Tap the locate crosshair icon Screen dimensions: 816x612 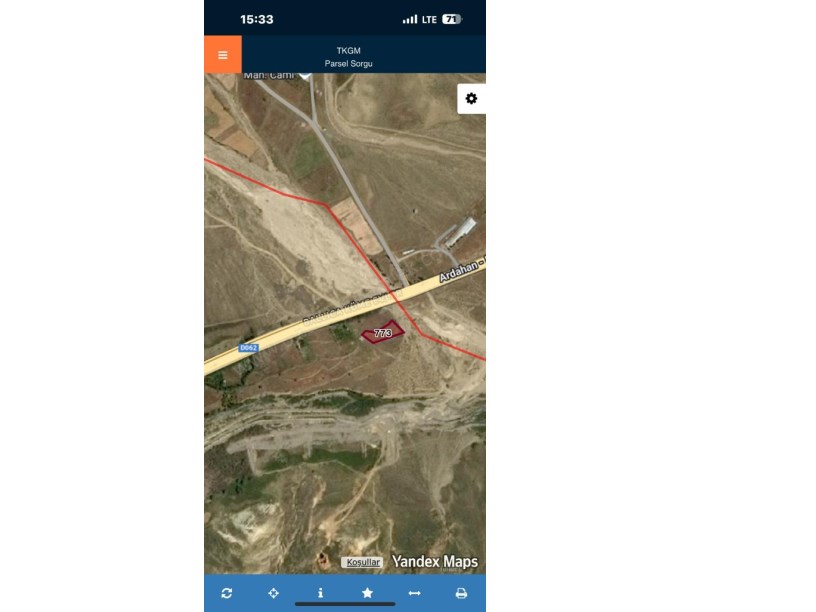point(273,593)
